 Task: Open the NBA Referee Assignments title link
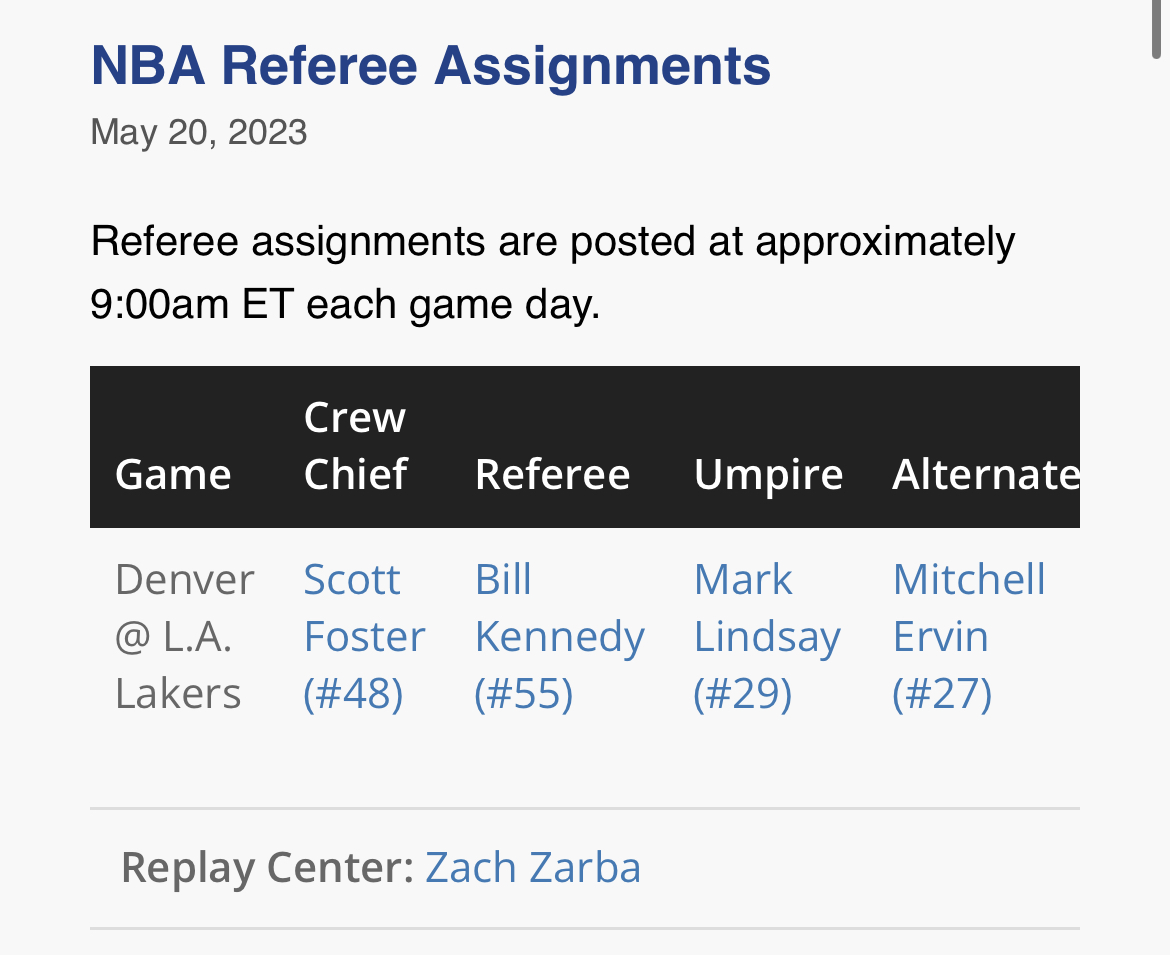tap(430, 66)
